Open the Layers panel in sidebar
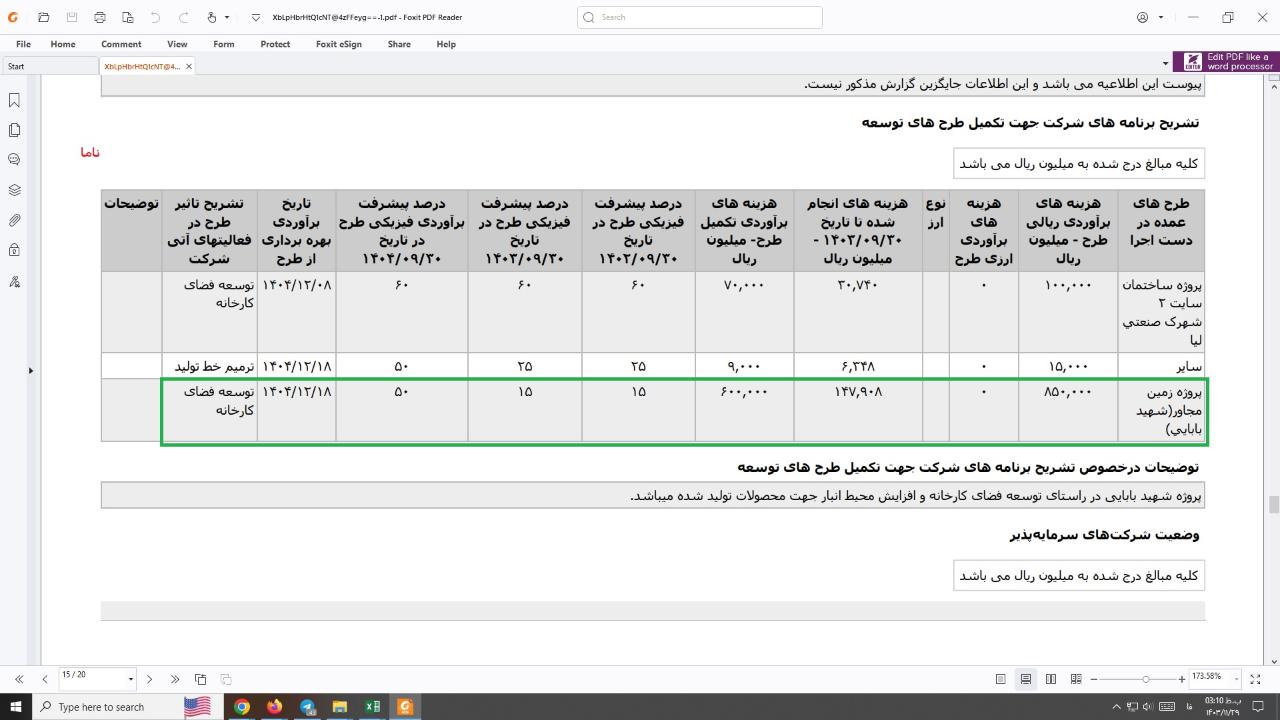The height and width of the screenshot is (720, 1280). point(14,190)
